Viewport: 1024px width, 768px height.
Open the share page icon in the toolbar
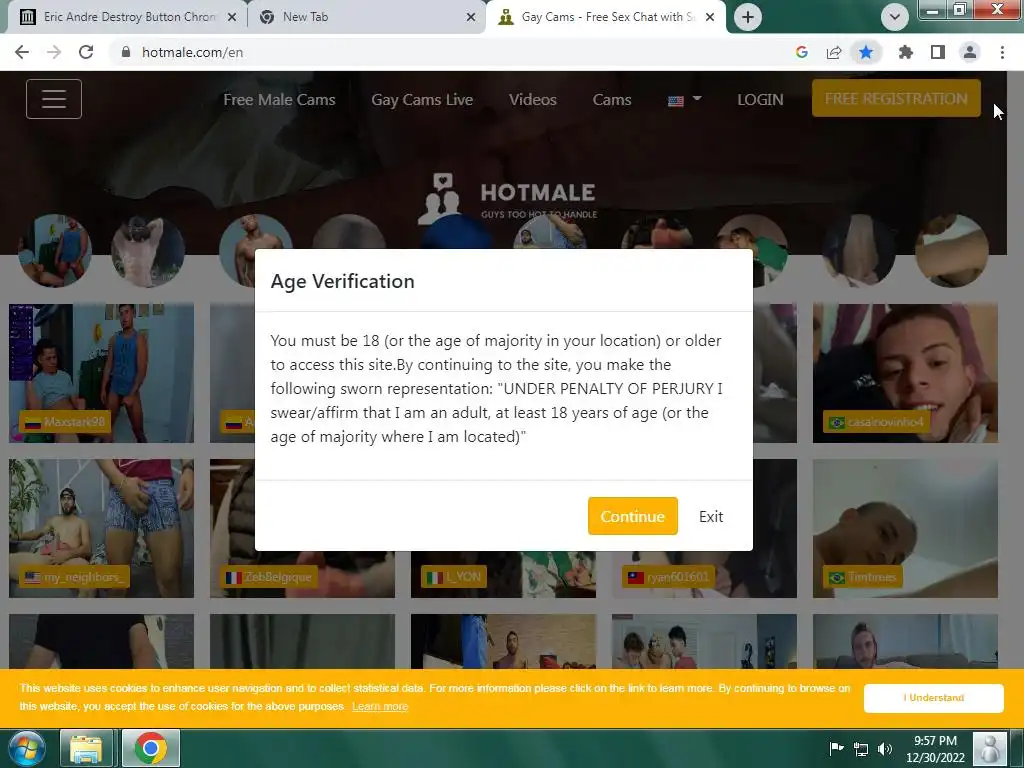(x=834, y=52)
